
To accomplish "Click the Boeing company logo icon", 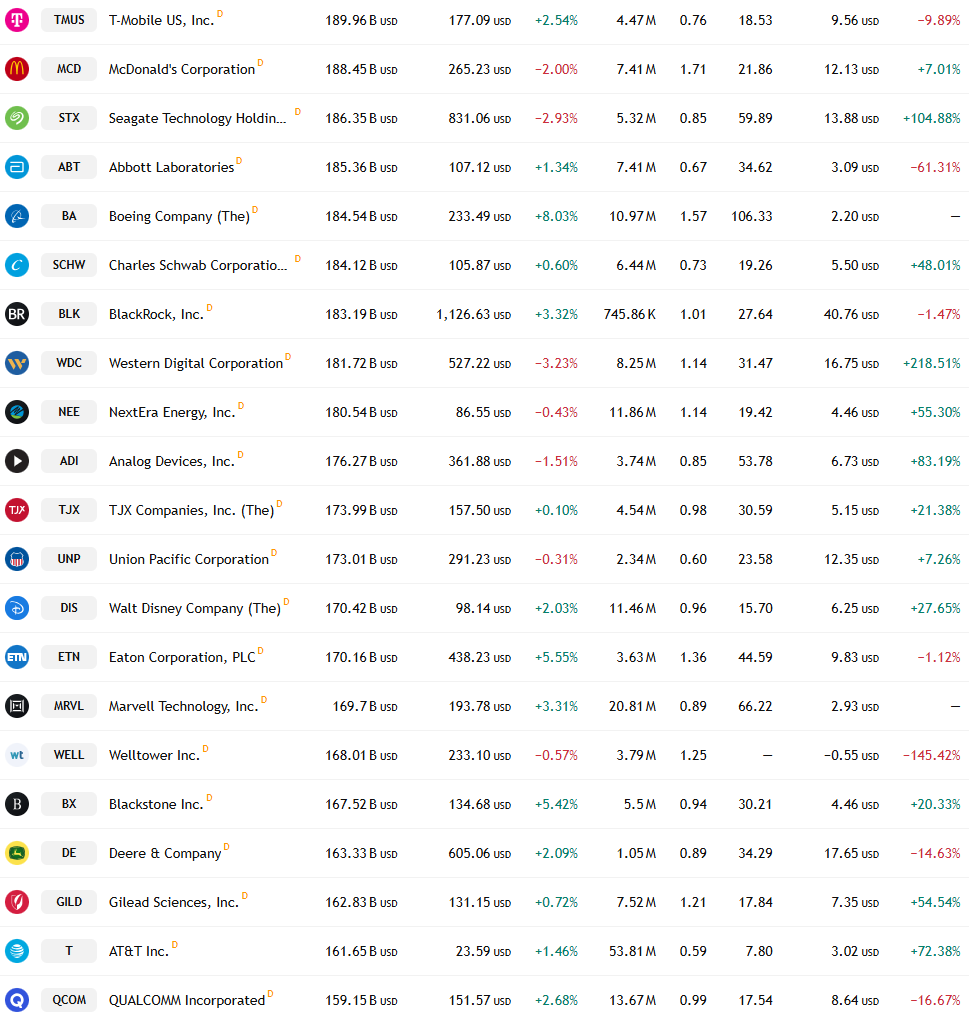I will (17, 216).
